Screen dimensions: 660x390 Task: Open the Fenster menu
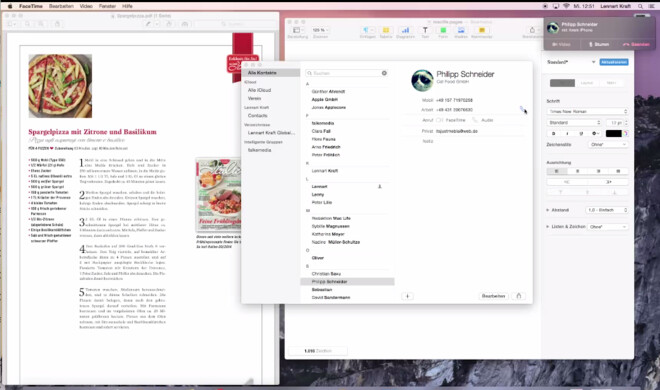[107, 6]
